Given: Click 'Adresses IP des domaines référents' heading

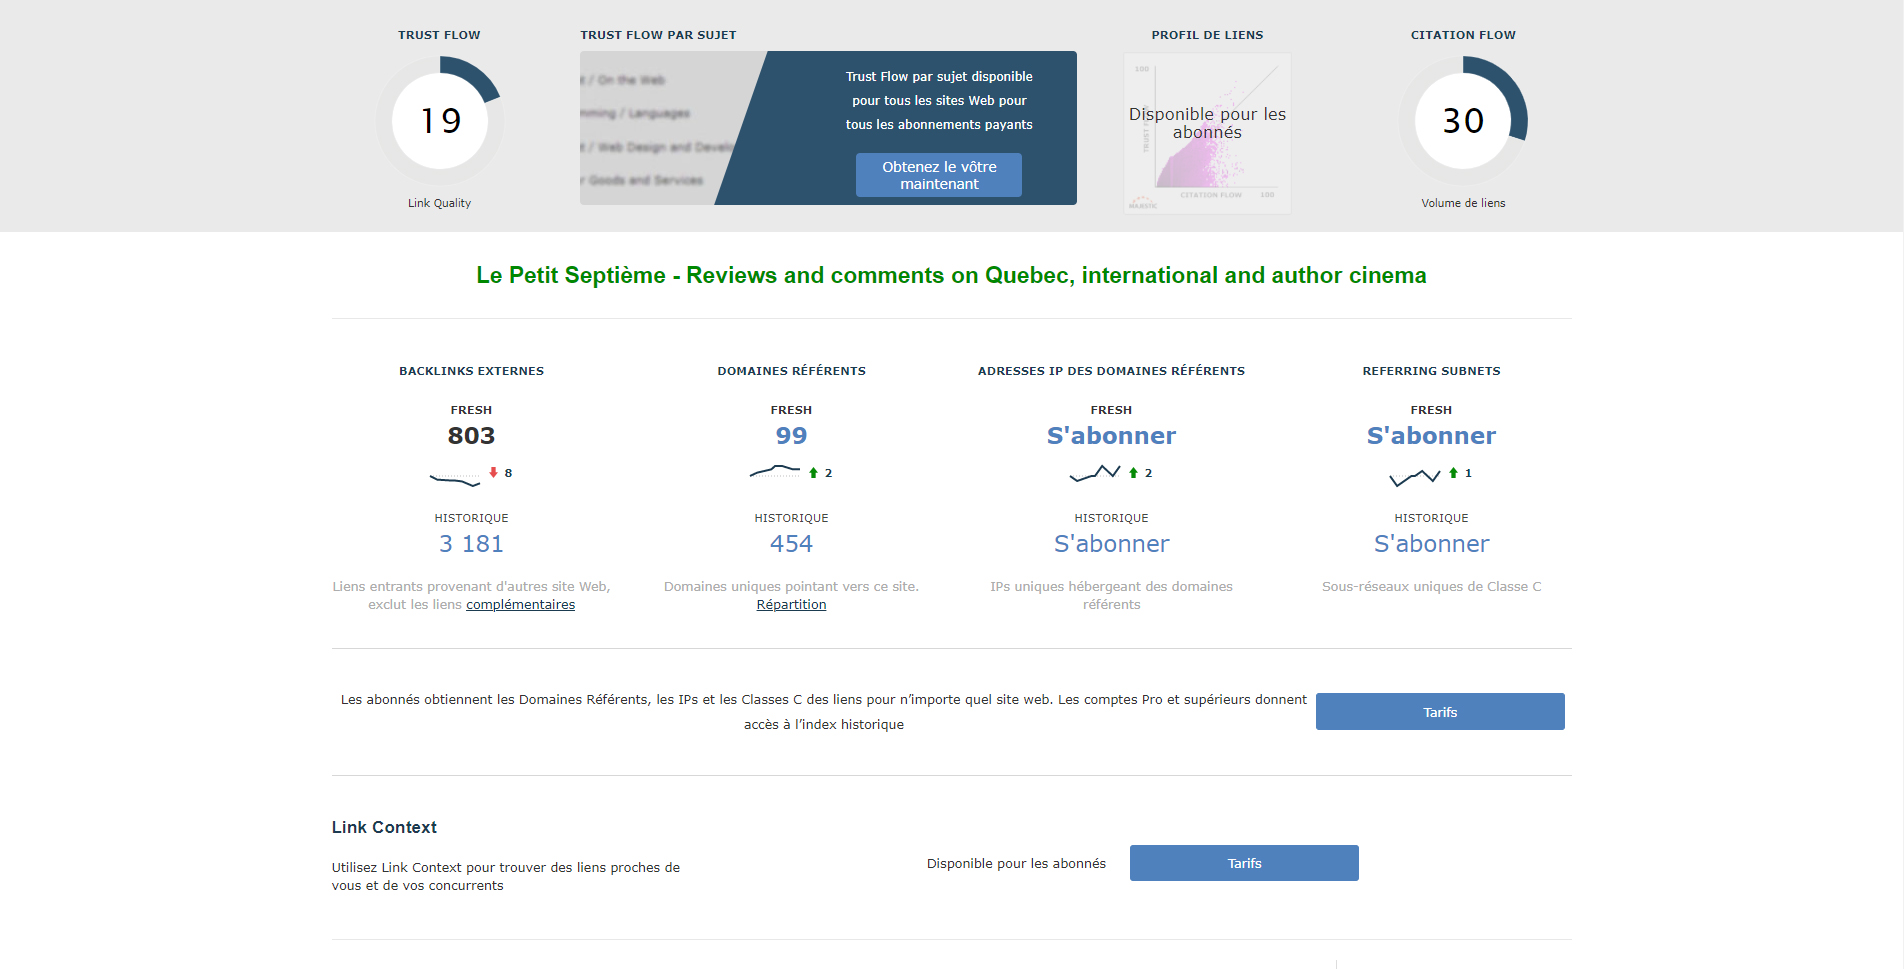Looking at the screenshot, I should point(1111,371).
